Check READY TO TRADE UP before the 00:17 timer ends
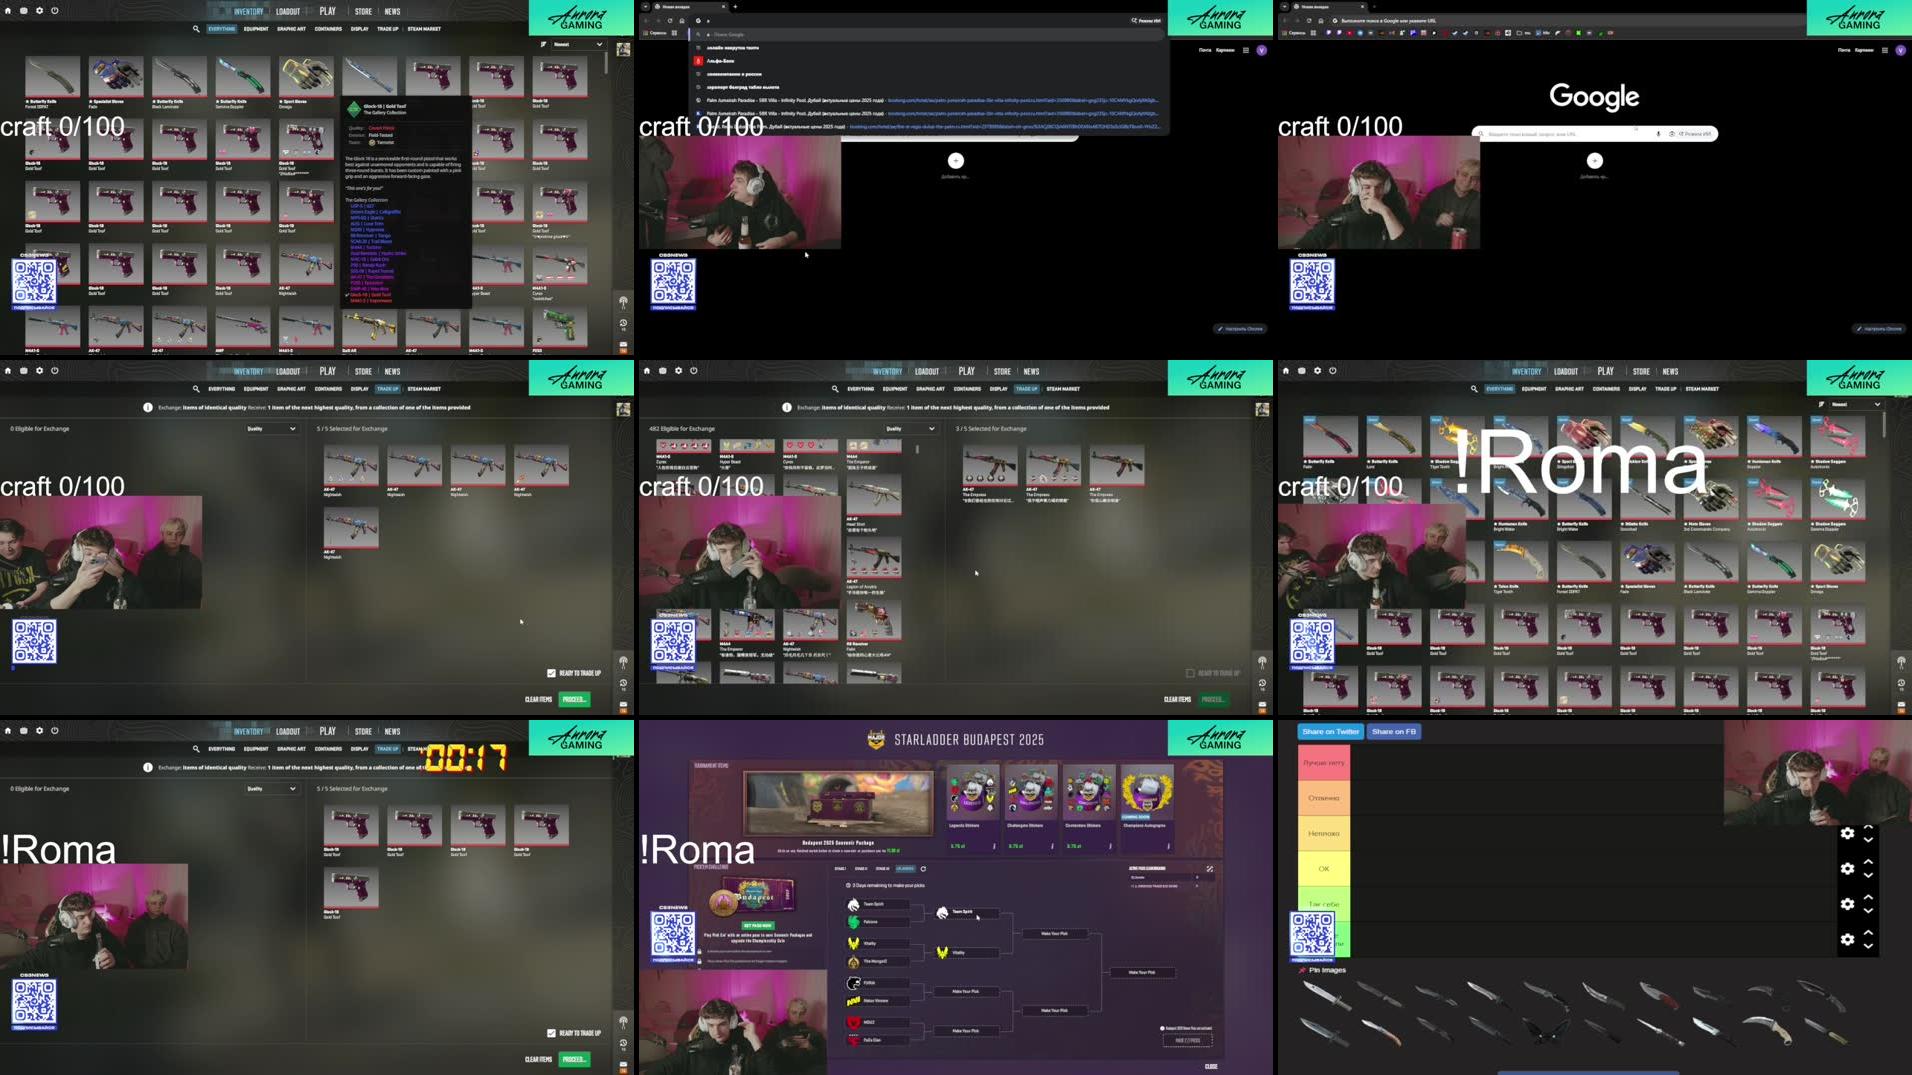Screen dimensions: 1912x1075 551,1032
